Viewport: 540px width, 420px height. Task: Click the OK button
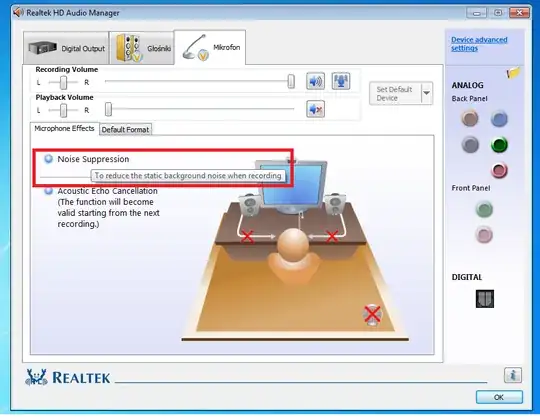coord(499,397)
